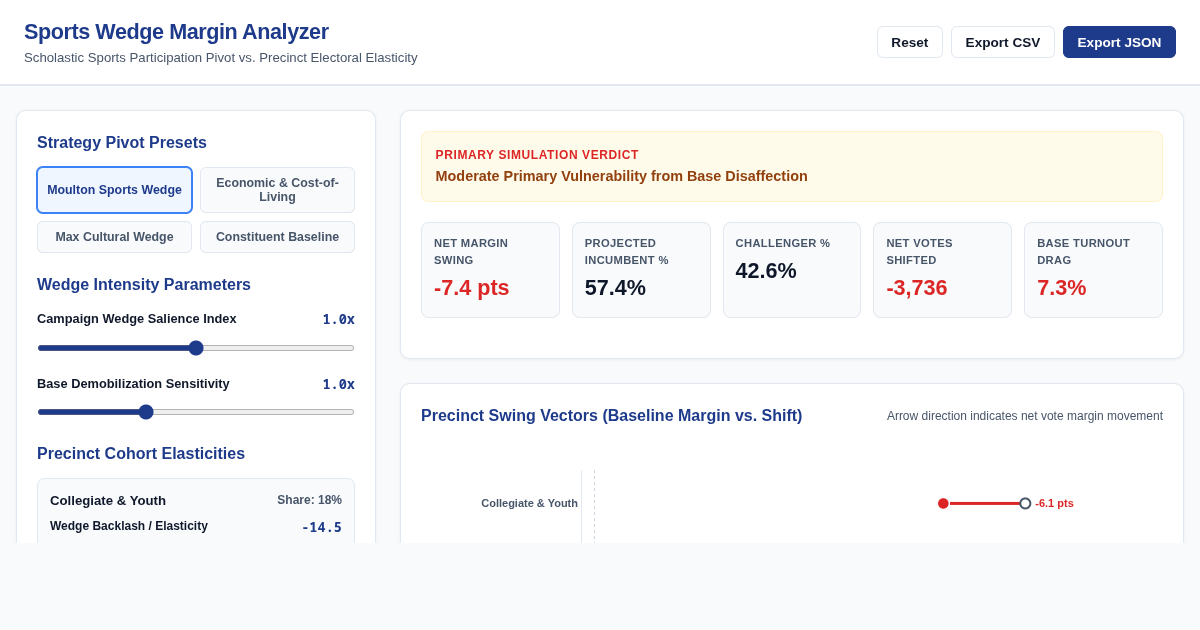Click the Collegiate & Youth chart axis label
The width and height of the screenshot is (1200, 630).
coord(529,503)
